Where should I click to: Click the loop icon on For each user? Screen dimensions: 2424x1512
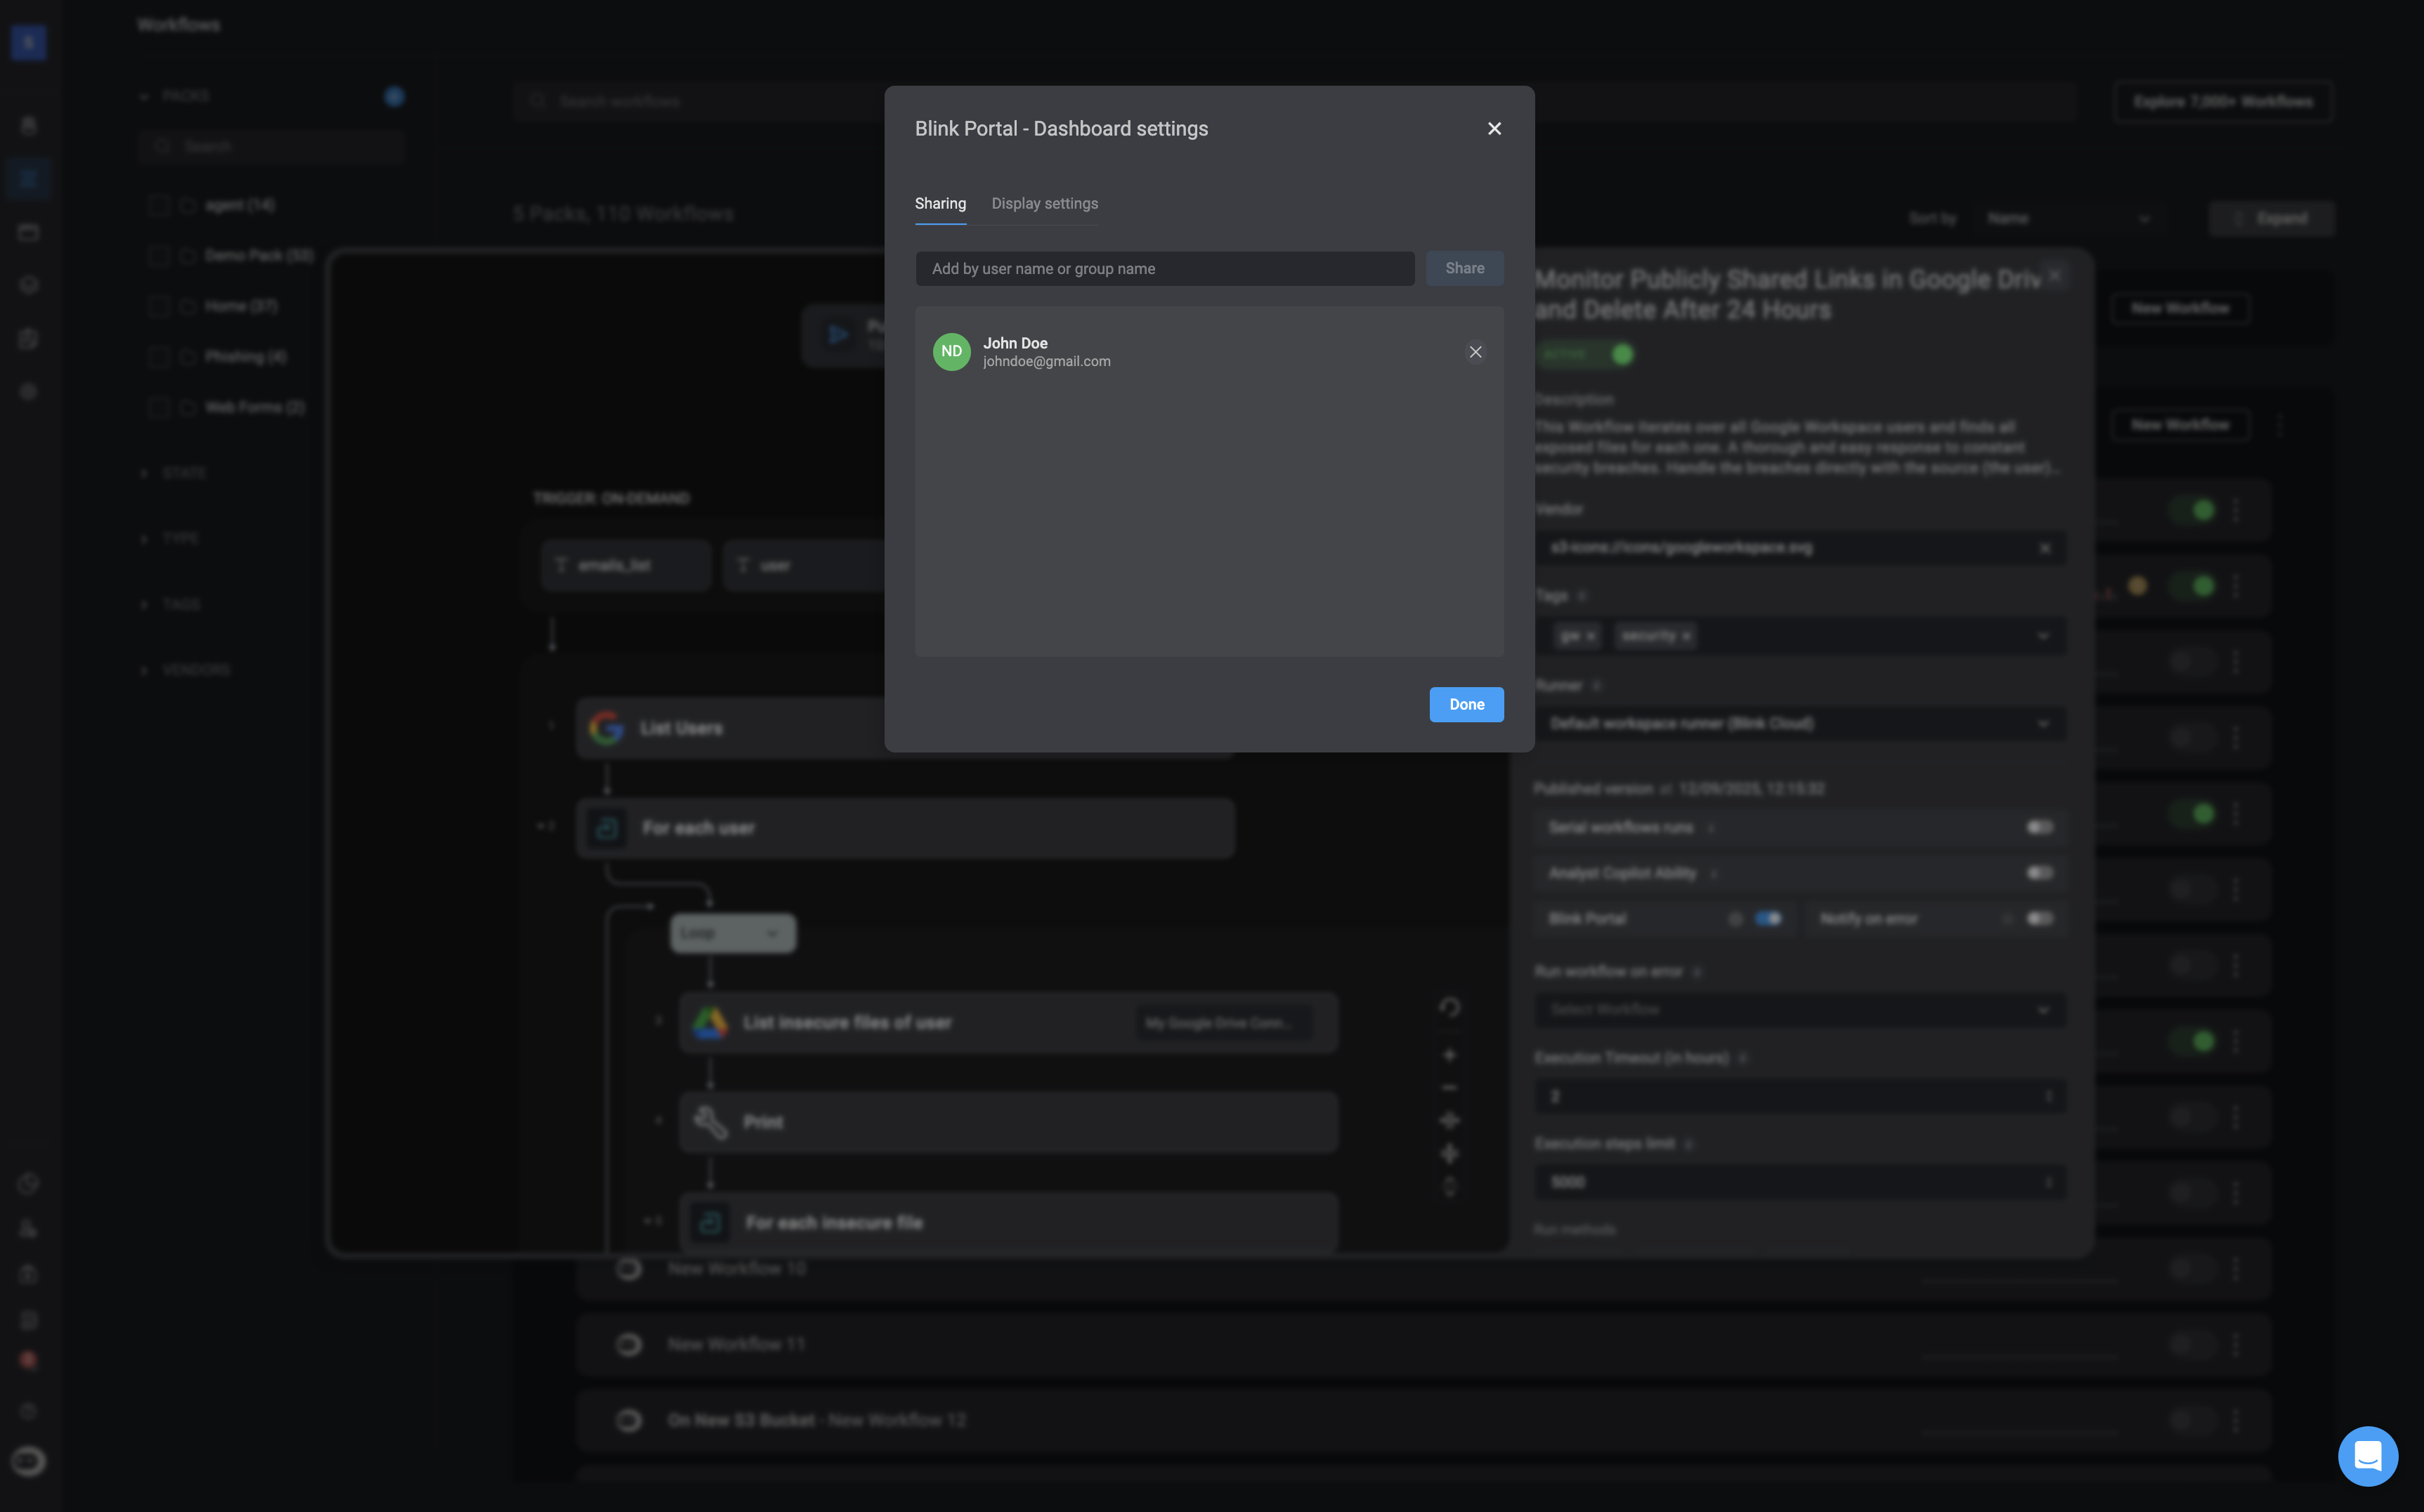coord(606,828)
